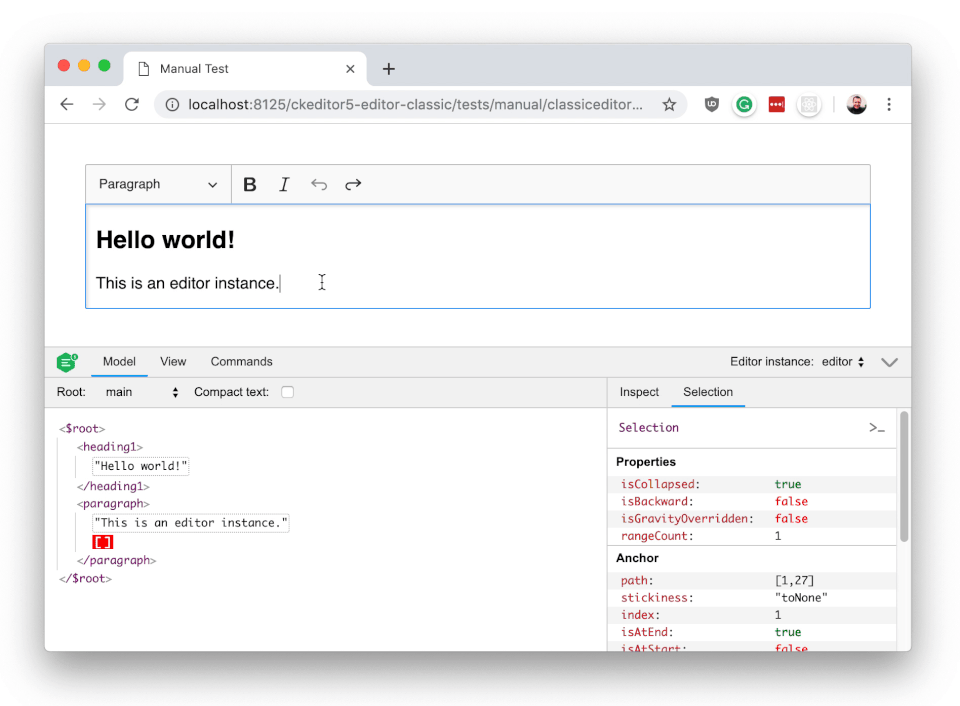
Task: Switch to the View tab
Action: pyautogui.click(x=173, y=362)
